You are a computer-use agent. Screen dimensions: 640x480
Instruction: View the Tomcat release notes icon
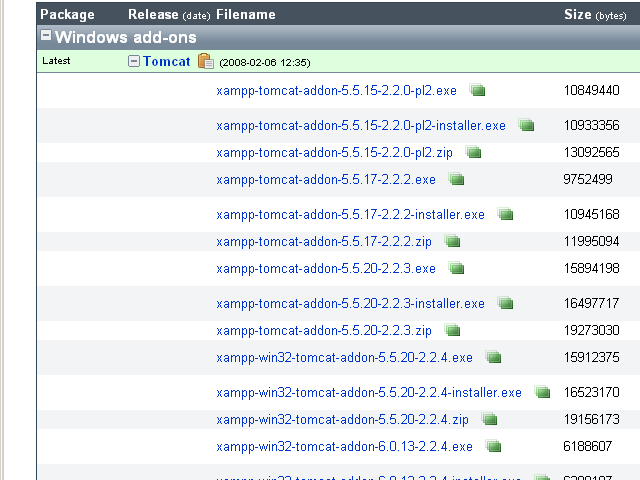(x=206, y=61)
